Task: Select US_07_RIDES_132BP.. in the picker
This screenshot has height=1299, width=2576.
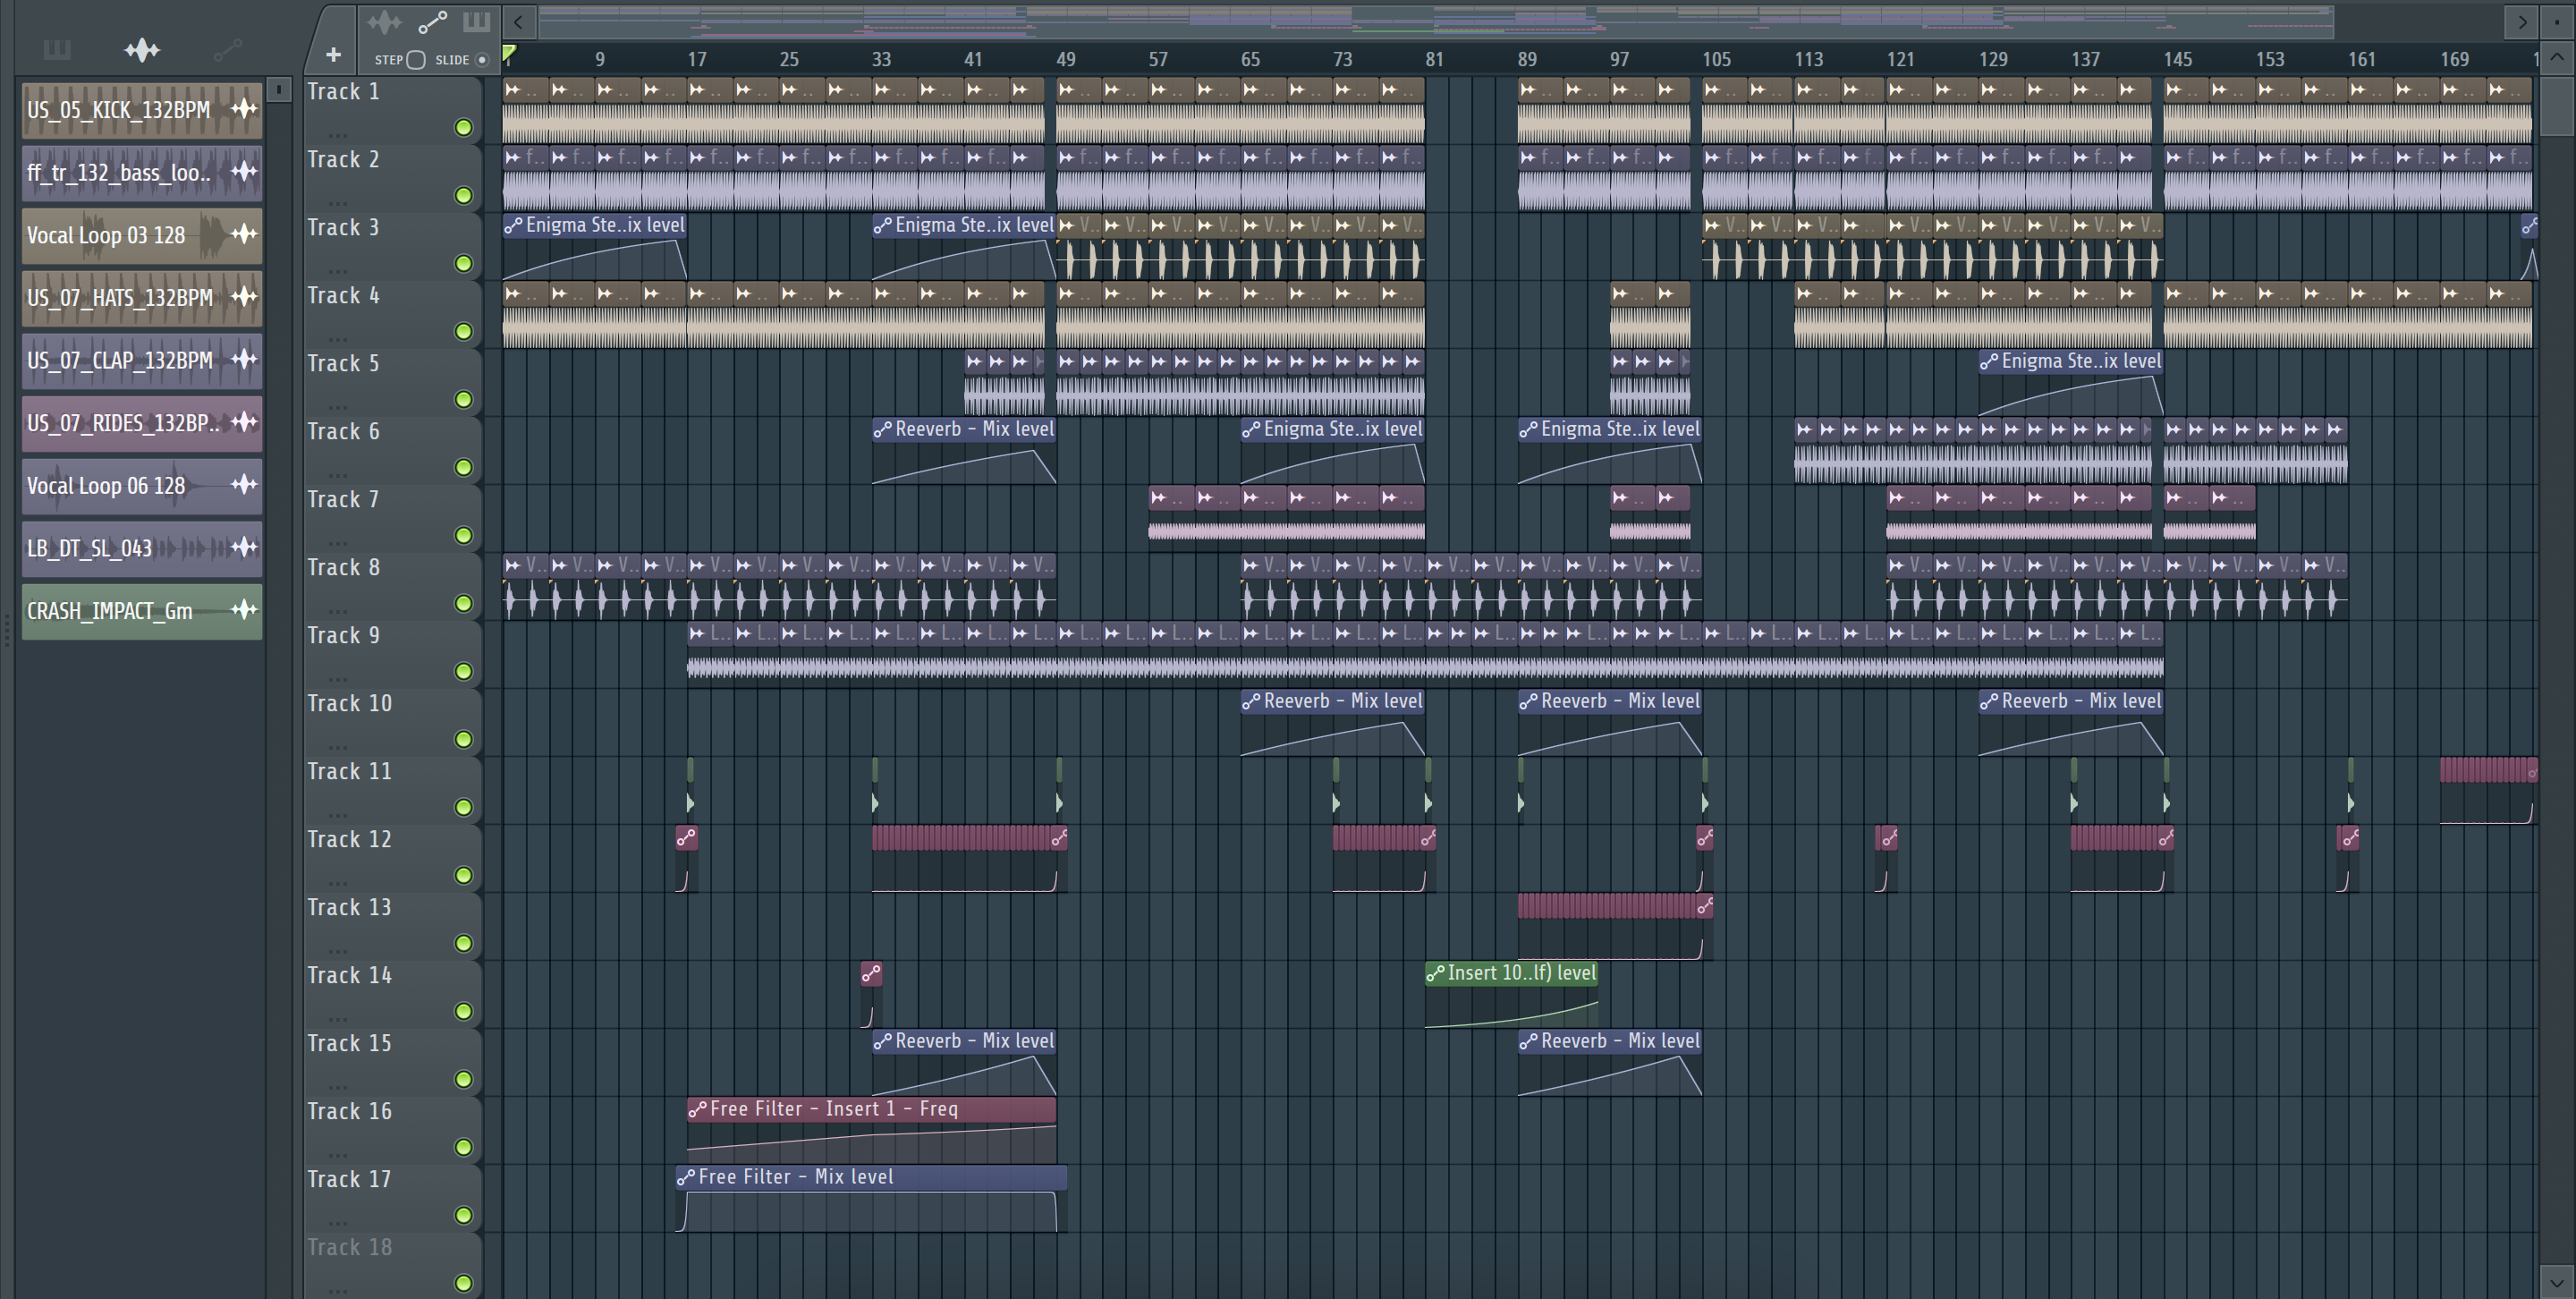Action: pyautogui.click(x=142, y=423)
